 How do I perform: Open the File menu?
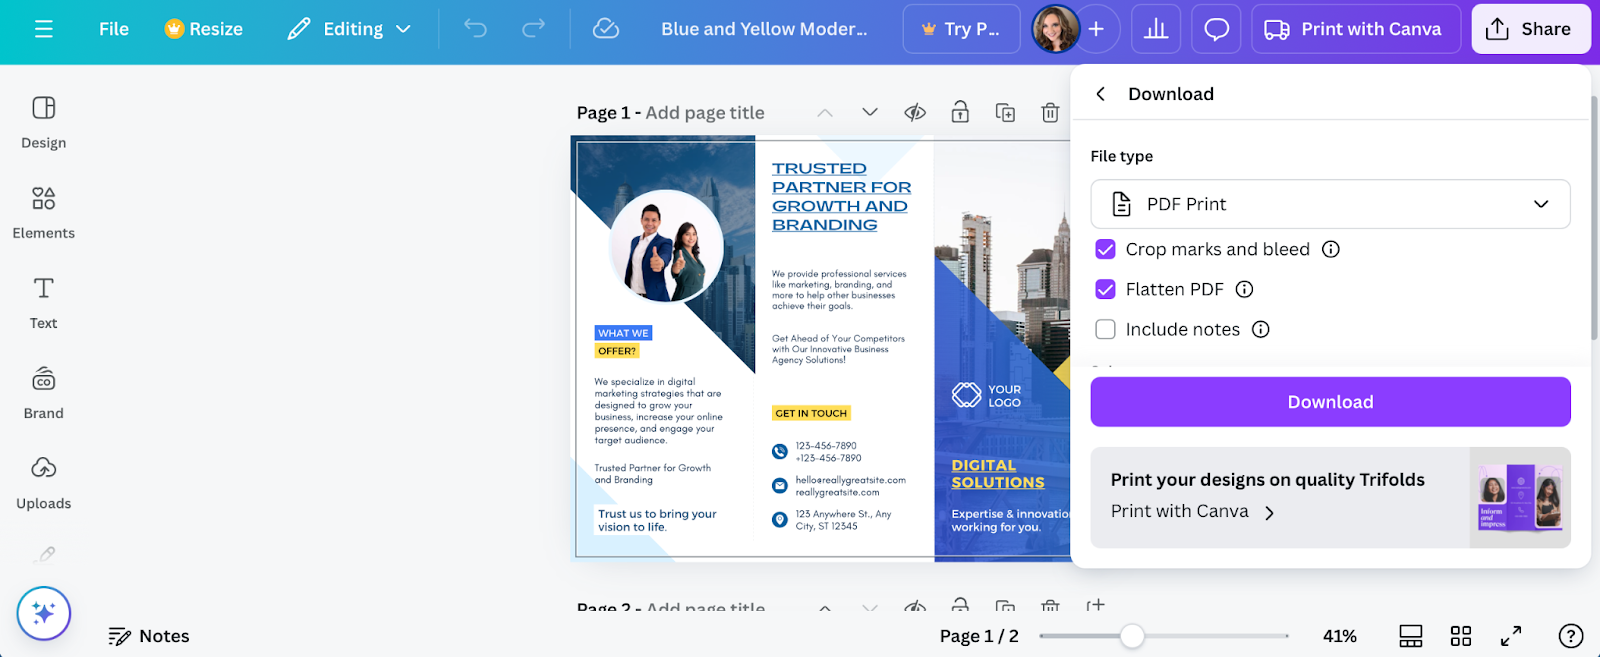point(114,29)
